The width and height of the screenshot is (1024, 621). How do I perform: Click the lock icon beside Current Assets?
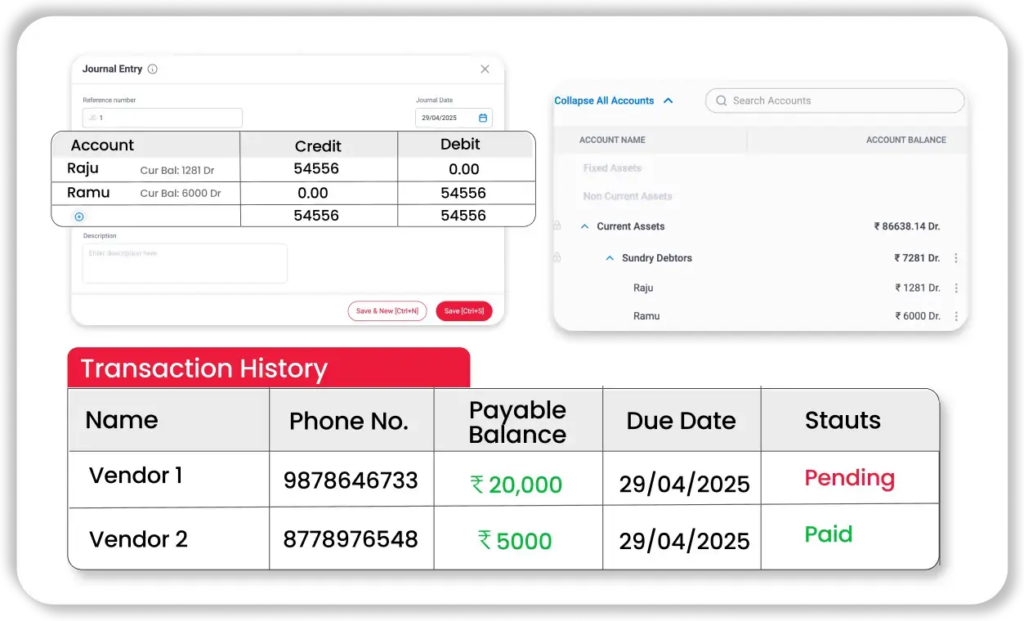[557, 227]
